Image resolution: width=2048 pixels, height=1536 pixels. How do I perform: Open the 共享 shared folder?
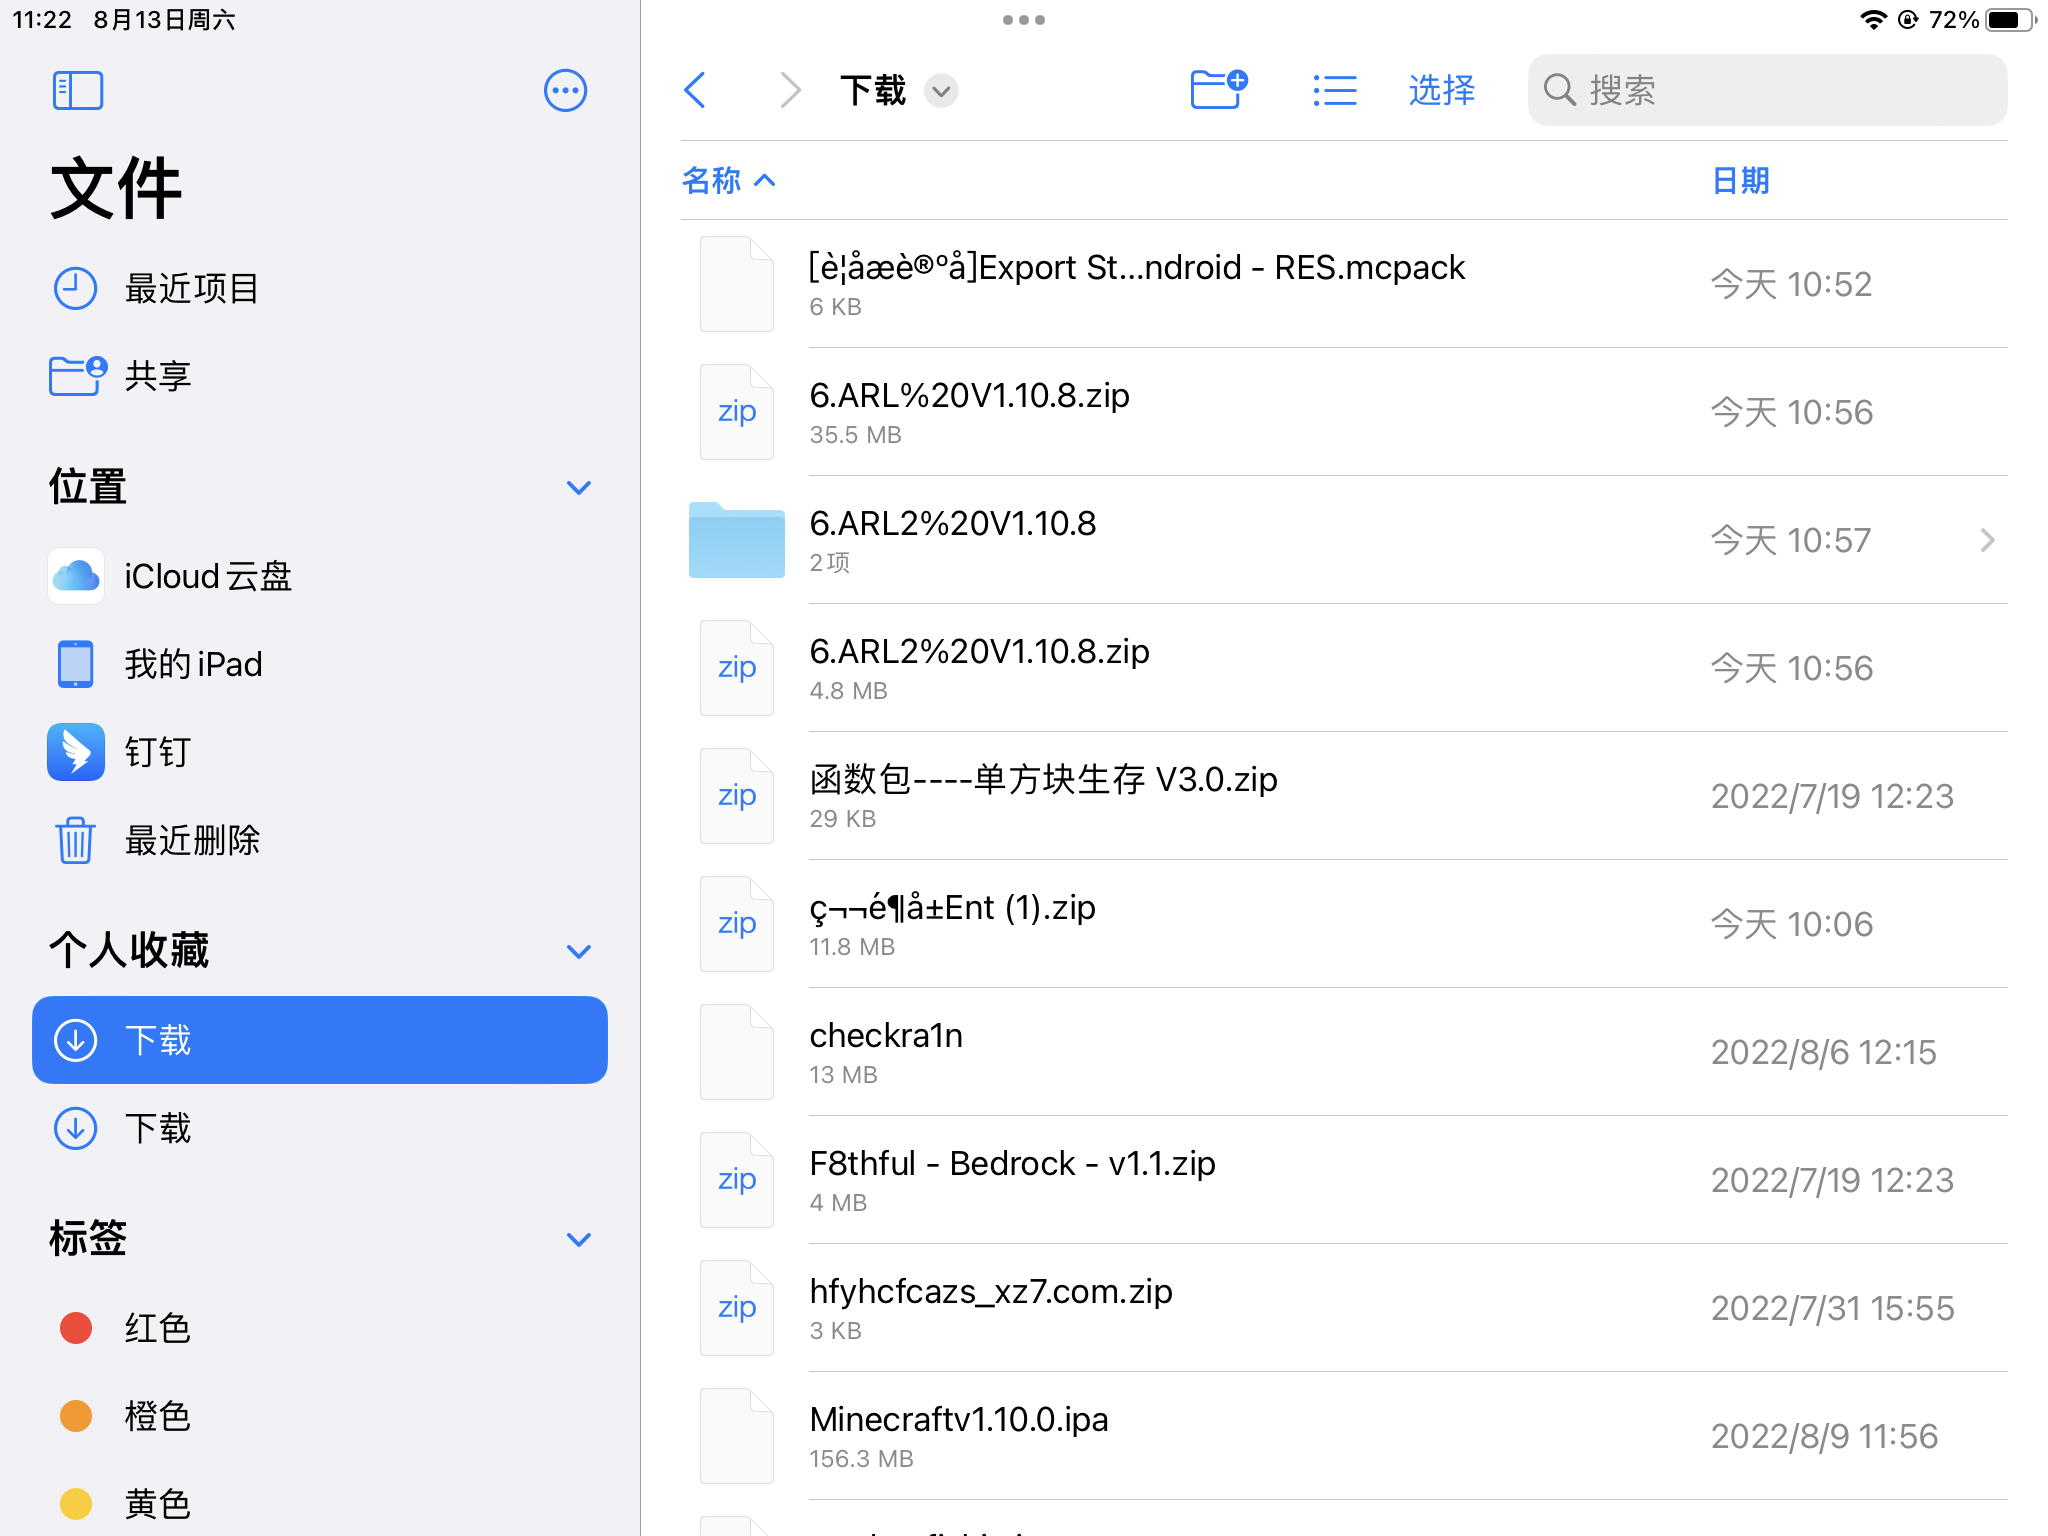(x=320, y=376)
